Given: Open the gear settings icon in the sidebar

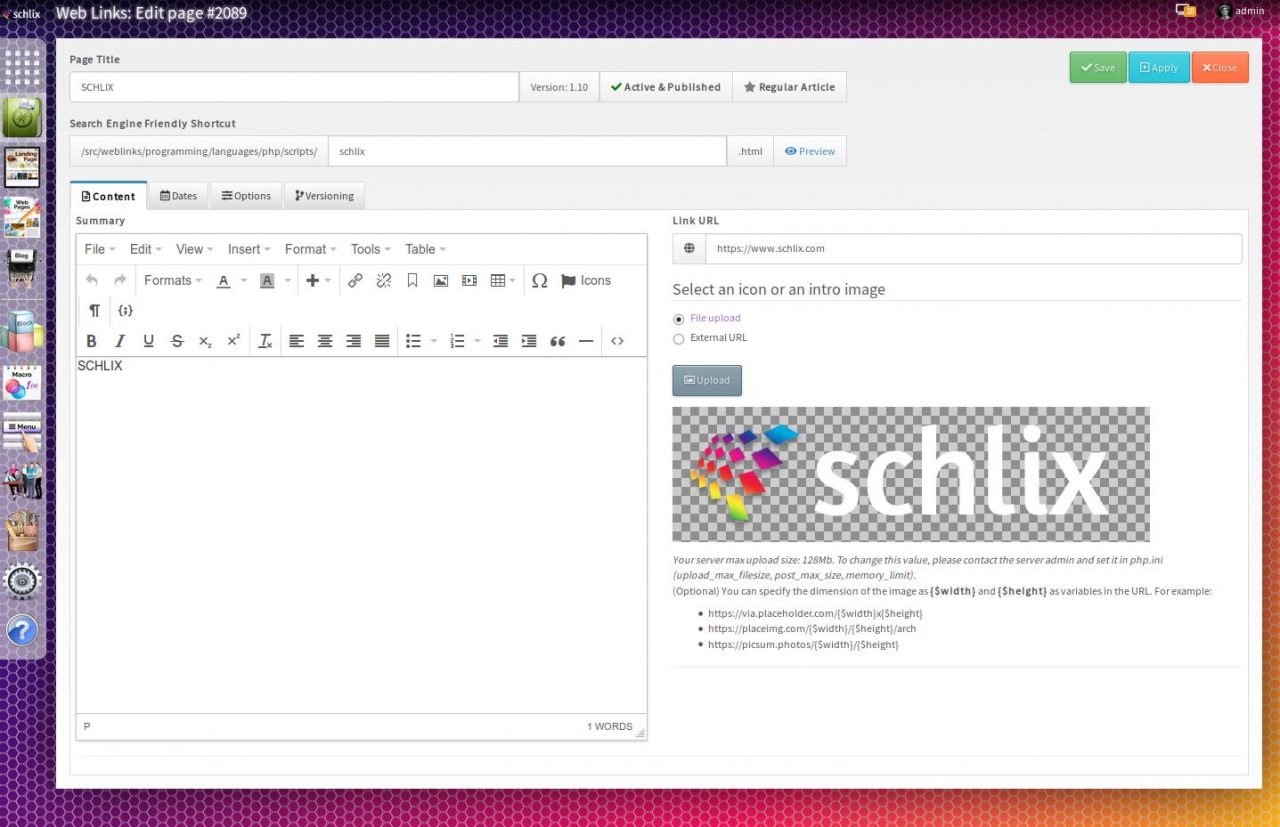Looking at the screenshot, I should click(x=22, y=581).
